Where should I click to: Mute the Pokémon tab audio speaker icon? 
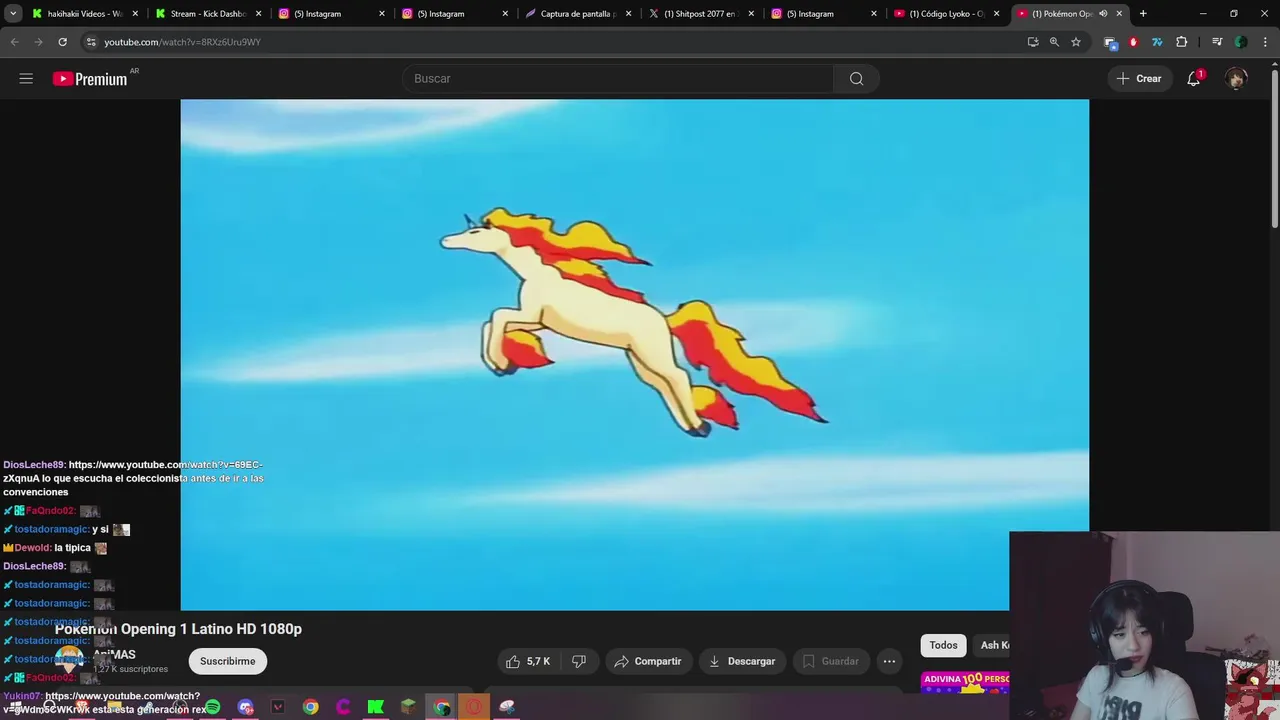click(x=1103, y=14)
